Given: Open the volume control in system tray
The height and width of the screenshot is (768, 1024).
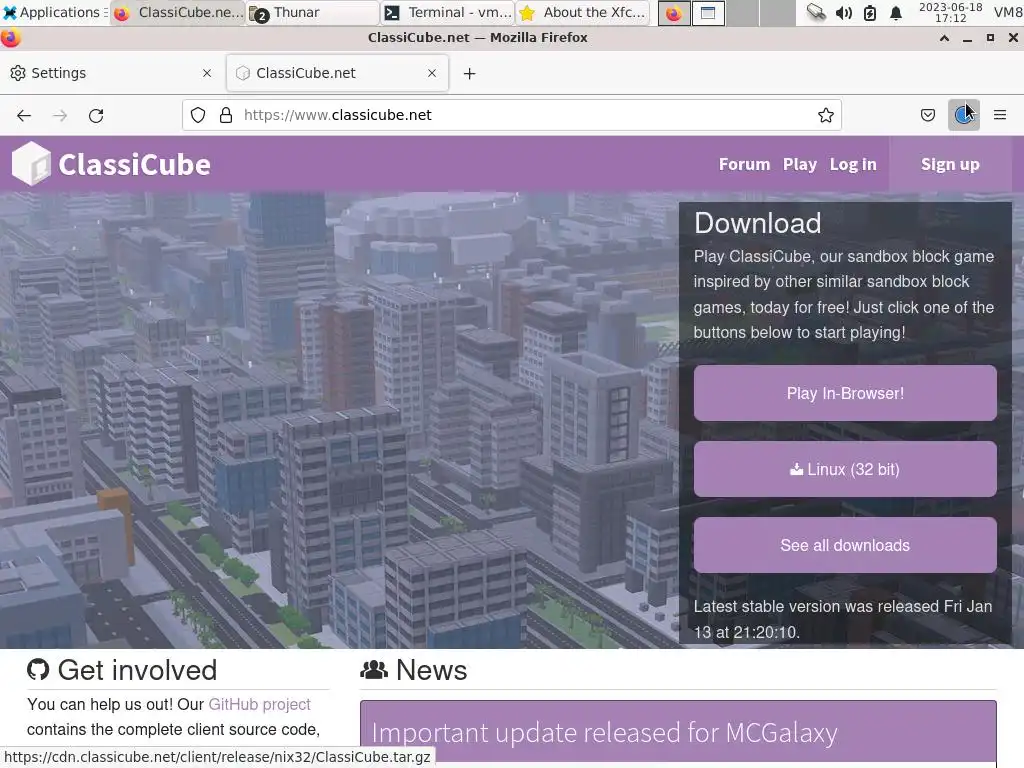Looking at the screenshot, I should 844,12.
